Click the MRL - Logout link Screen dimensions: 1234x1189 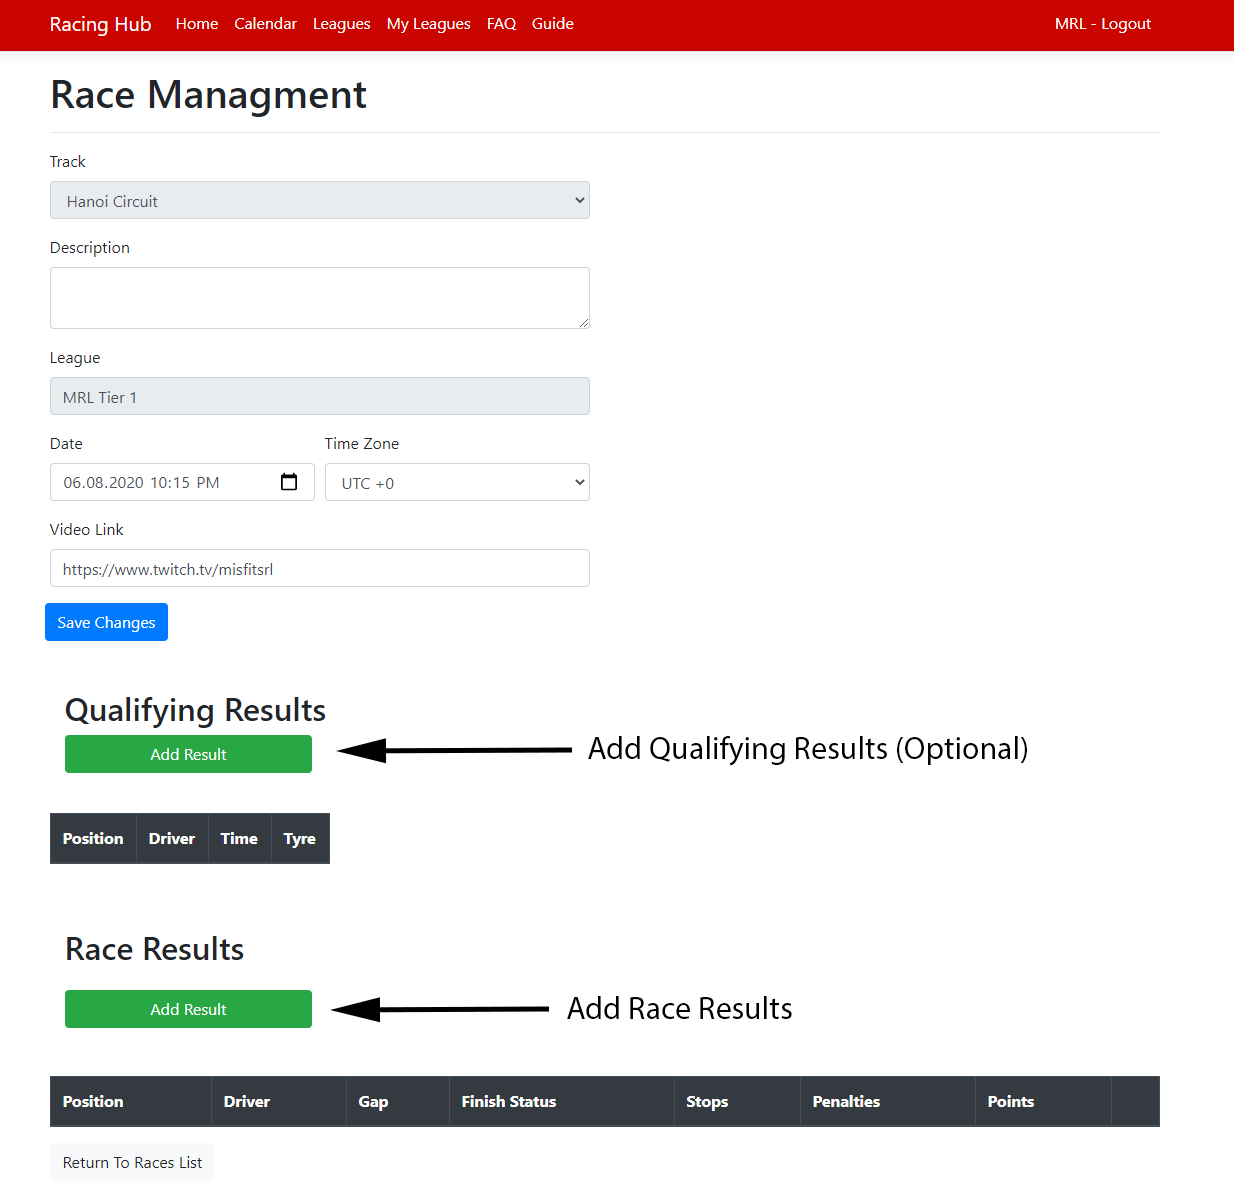(x=1103, y=24)
